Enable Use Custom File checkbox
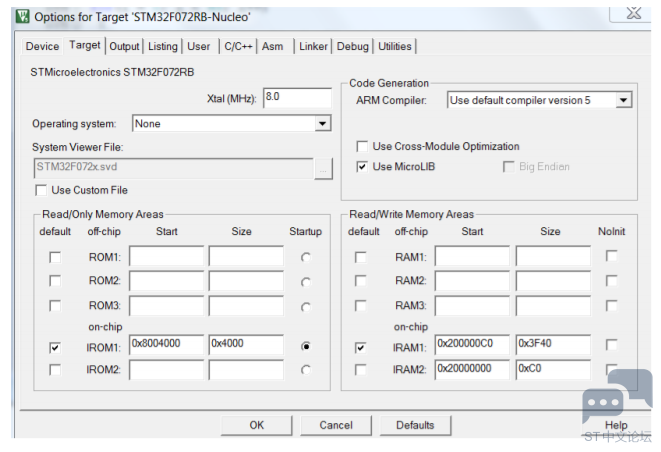This screenshot has height=452, width=661. 41,190
